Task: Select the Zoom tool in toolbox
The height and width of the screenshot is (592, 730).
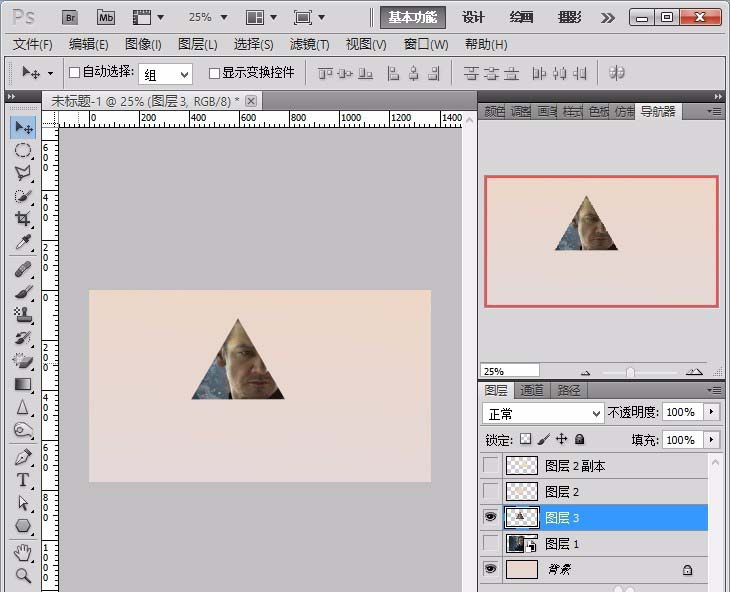Action: (x=22, y=575)
